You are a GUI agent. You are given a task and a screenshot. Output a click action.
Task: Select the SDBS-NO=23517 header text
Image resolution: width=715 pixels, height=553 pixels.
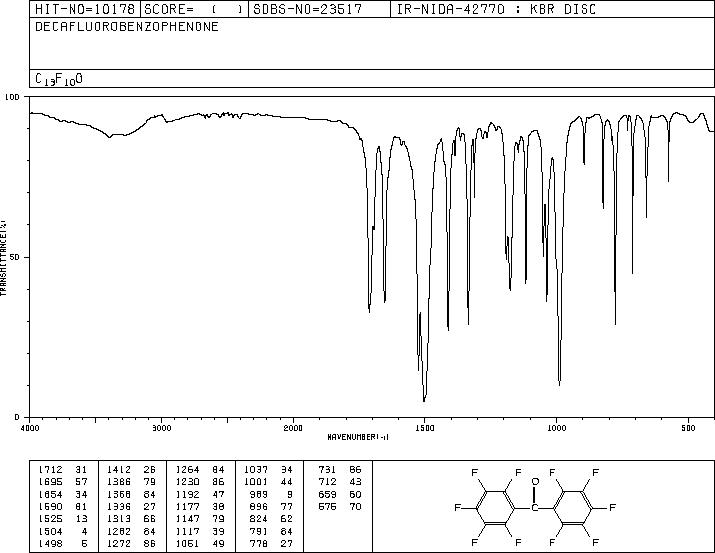[x=308, y=9]
